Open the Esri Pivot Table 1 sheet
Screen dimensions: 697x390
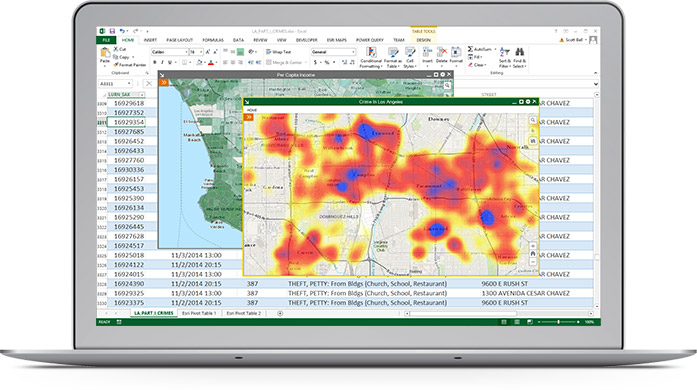199,313
